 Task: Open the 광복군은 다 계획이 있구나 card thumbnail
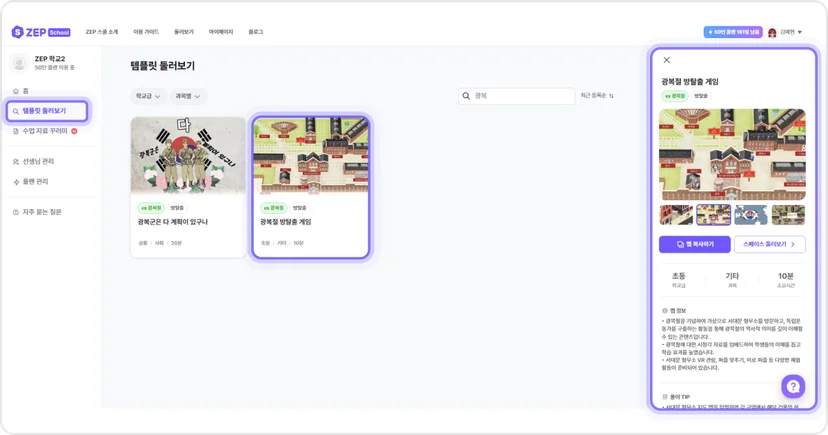pos(188,156)
